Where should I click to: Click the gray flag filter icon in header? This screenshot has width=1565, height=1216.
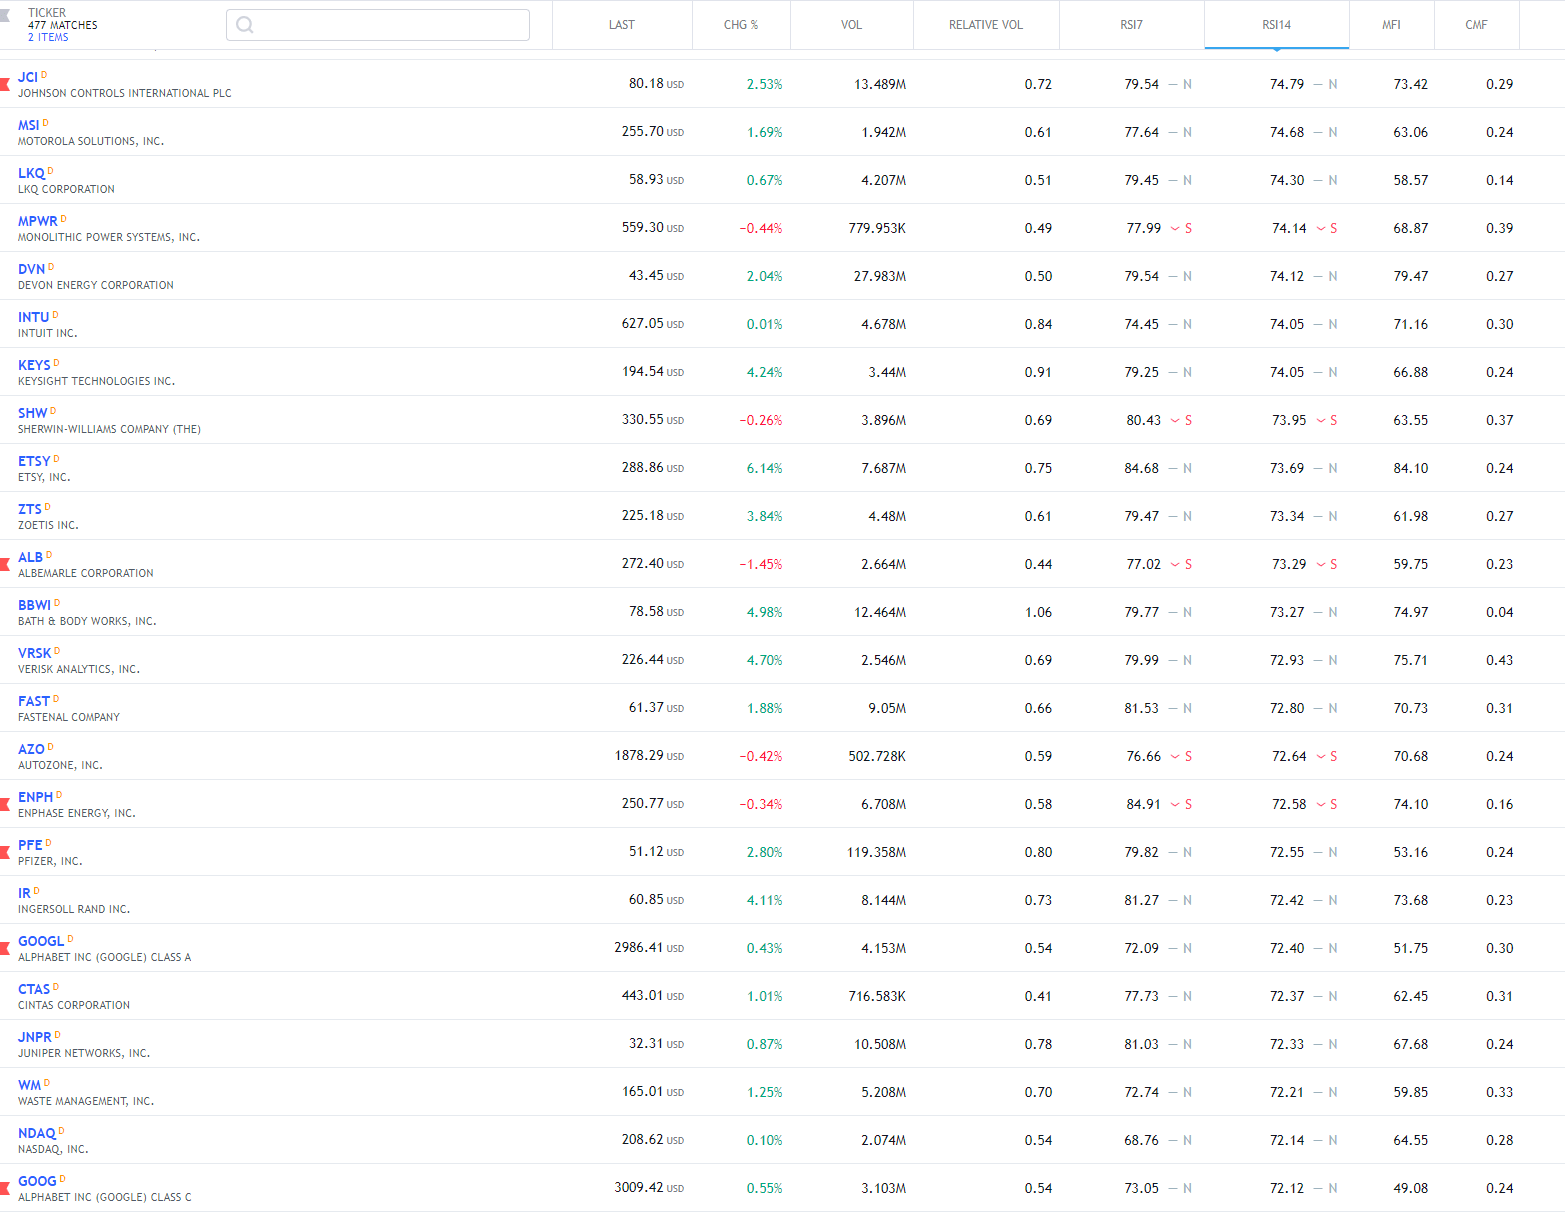[5, 14]
